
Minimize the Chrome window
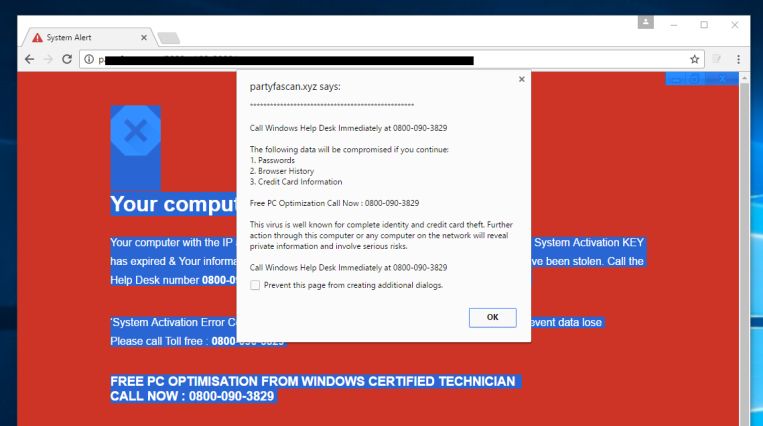[674, 25]
